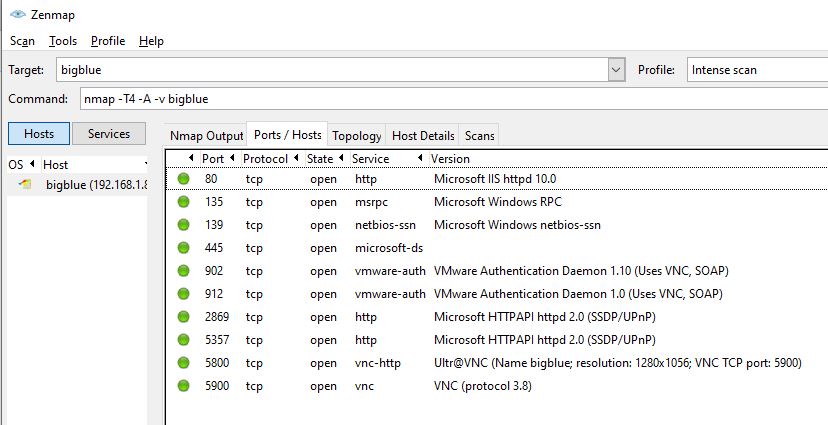This screenshot has height=425, width=828.
Task: Click the Microsoft IIS httpd 10.0 version cell
Action: click(x=495, y=179)
